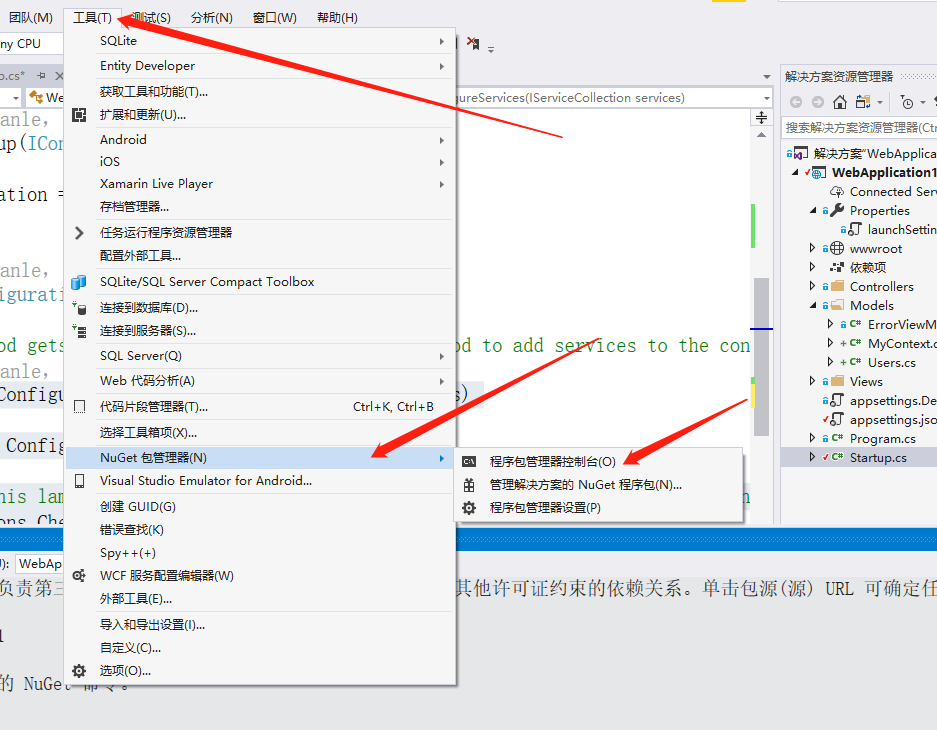
Task: Select 导入和导出设置(I) entry
Action: pos(260,625)
